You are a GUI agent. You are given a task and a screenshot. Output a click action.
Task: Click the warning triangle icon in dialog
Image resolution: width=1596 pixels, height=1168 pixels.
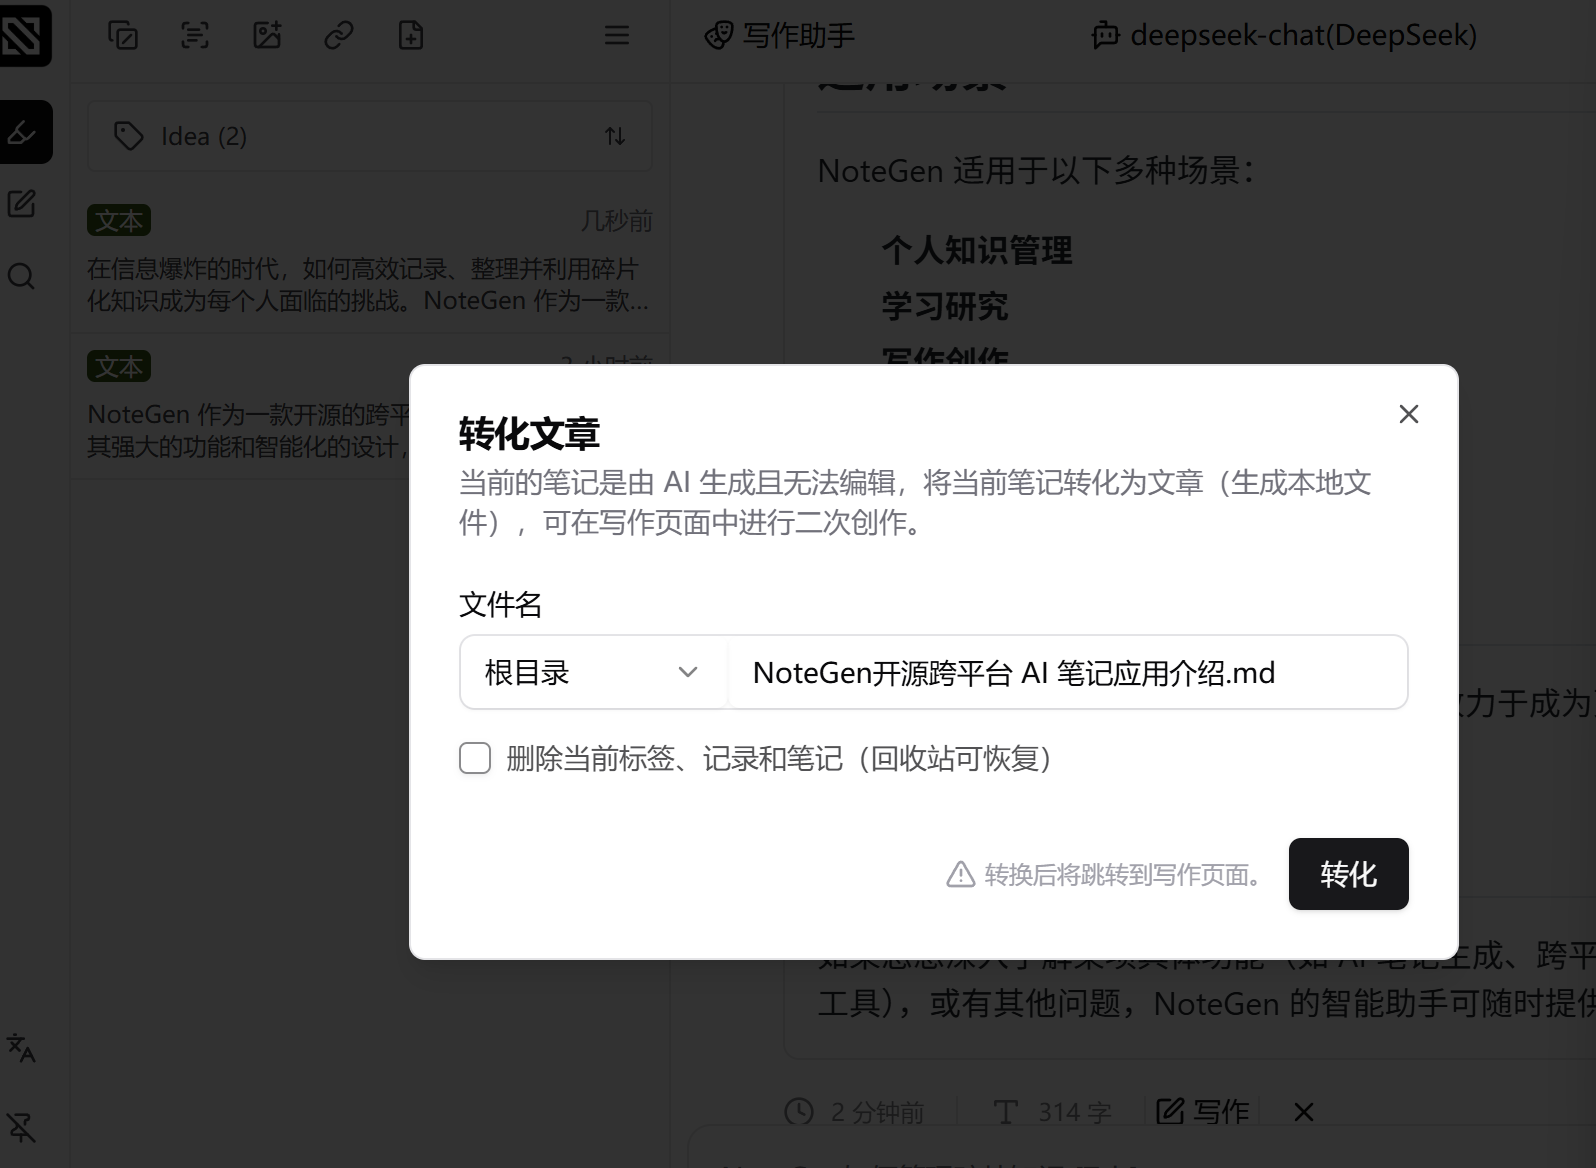pos(961,874)
